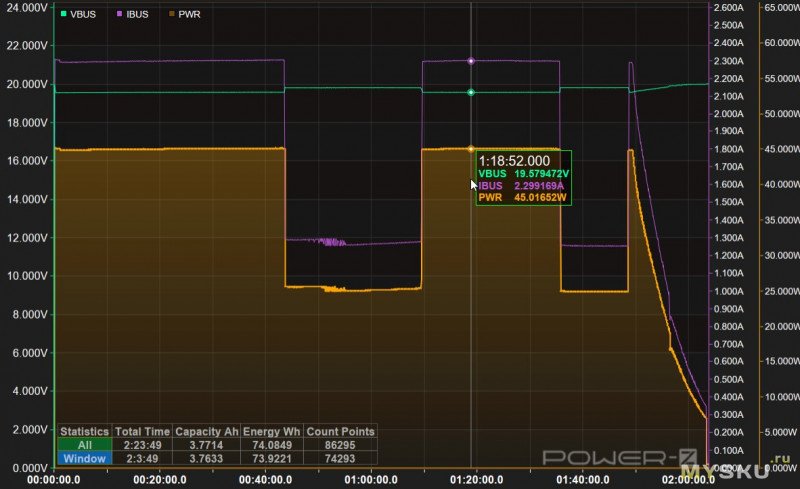Click the 25.000W power axis label
Viewport: 800px width, 489px height.
pyautogui.click(x=782, y=291)
